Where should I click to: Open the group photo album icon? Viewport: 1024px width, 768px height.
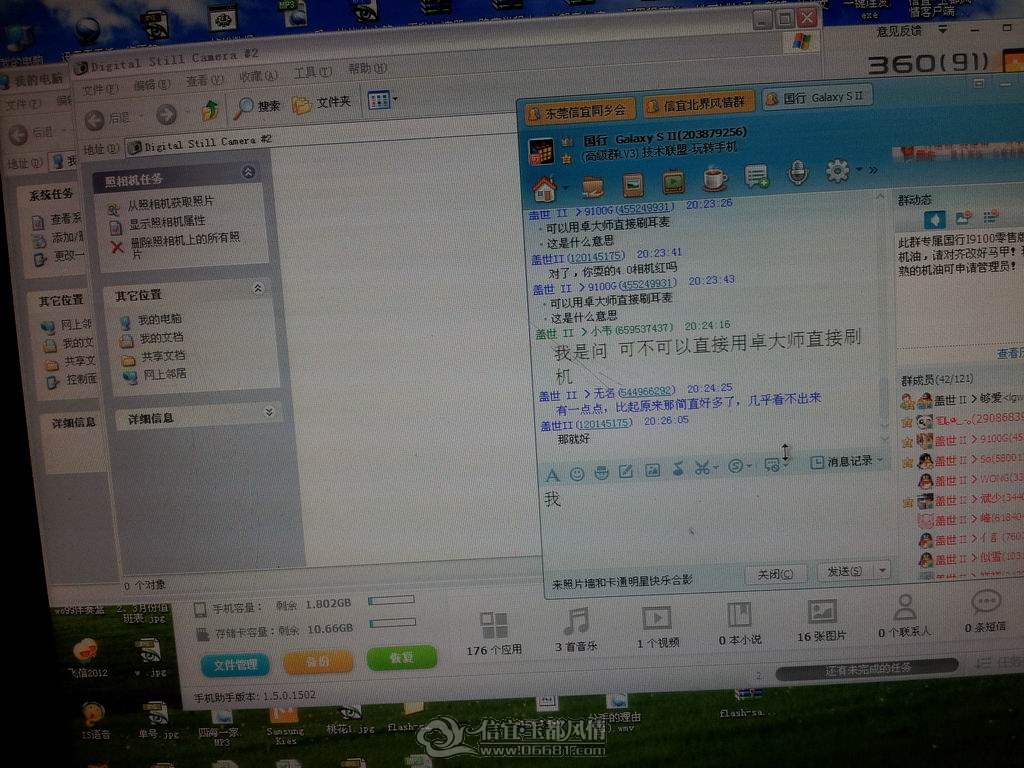(x=632, y=185)
